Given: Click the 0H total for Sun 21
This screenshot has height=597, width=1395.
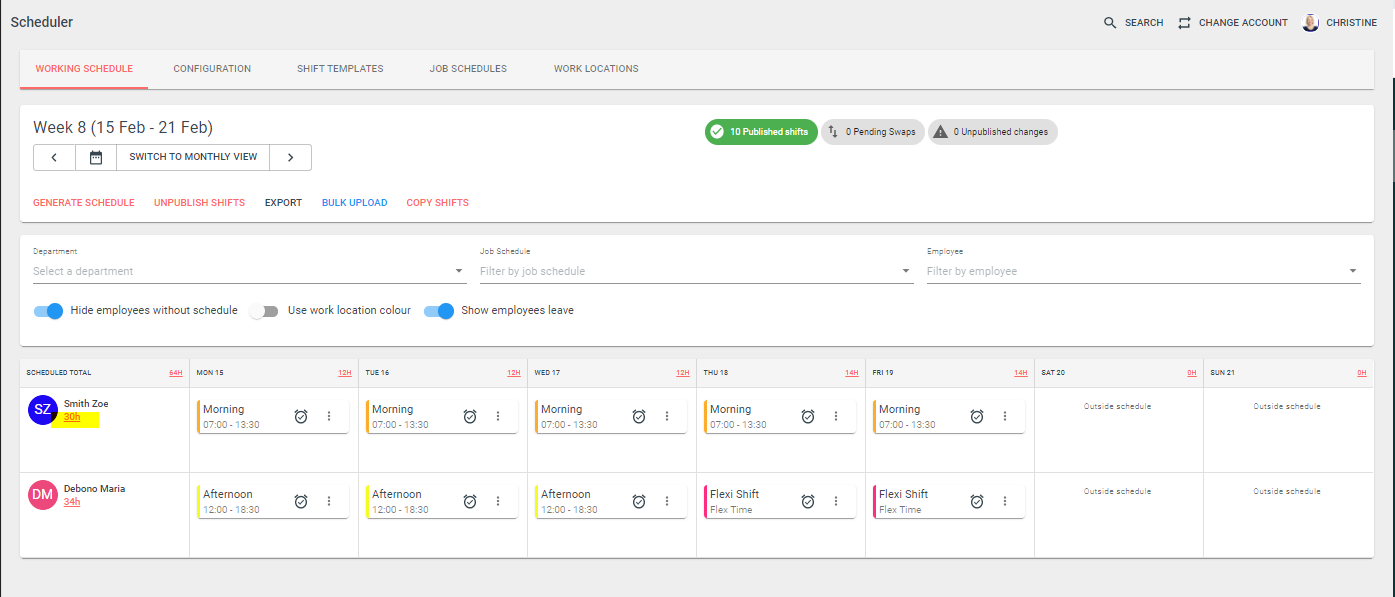Looking at the screenshot, I should pos(1361,373).
